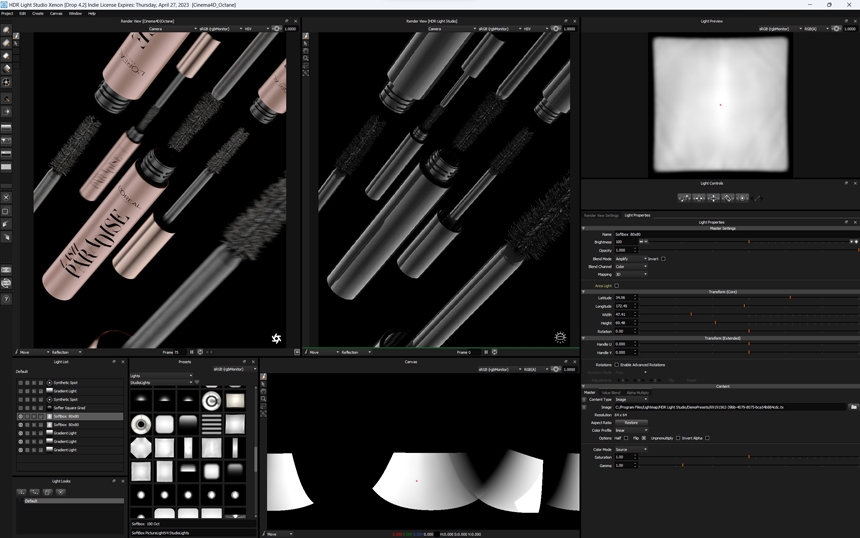Click the first button in the Light Looks toolbar
Image resolution: width=860 pixels, height=538 pixels.
click(x=21, y=492)
